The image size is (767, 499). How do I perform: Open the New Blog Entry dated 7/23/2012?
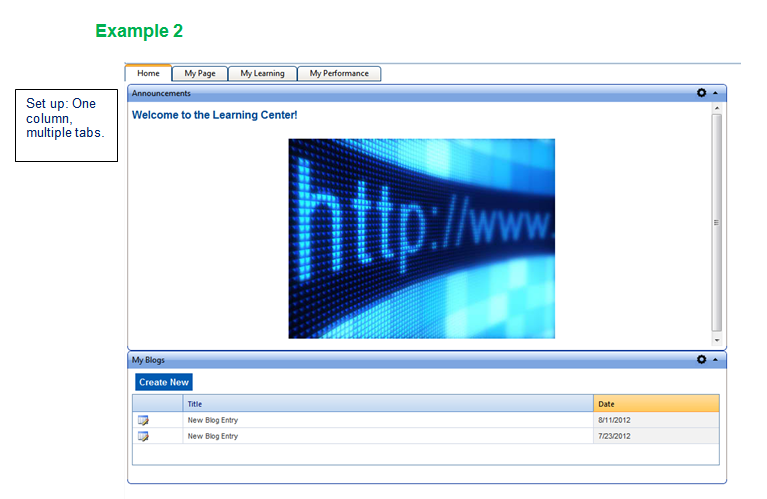tap(213, 436)
